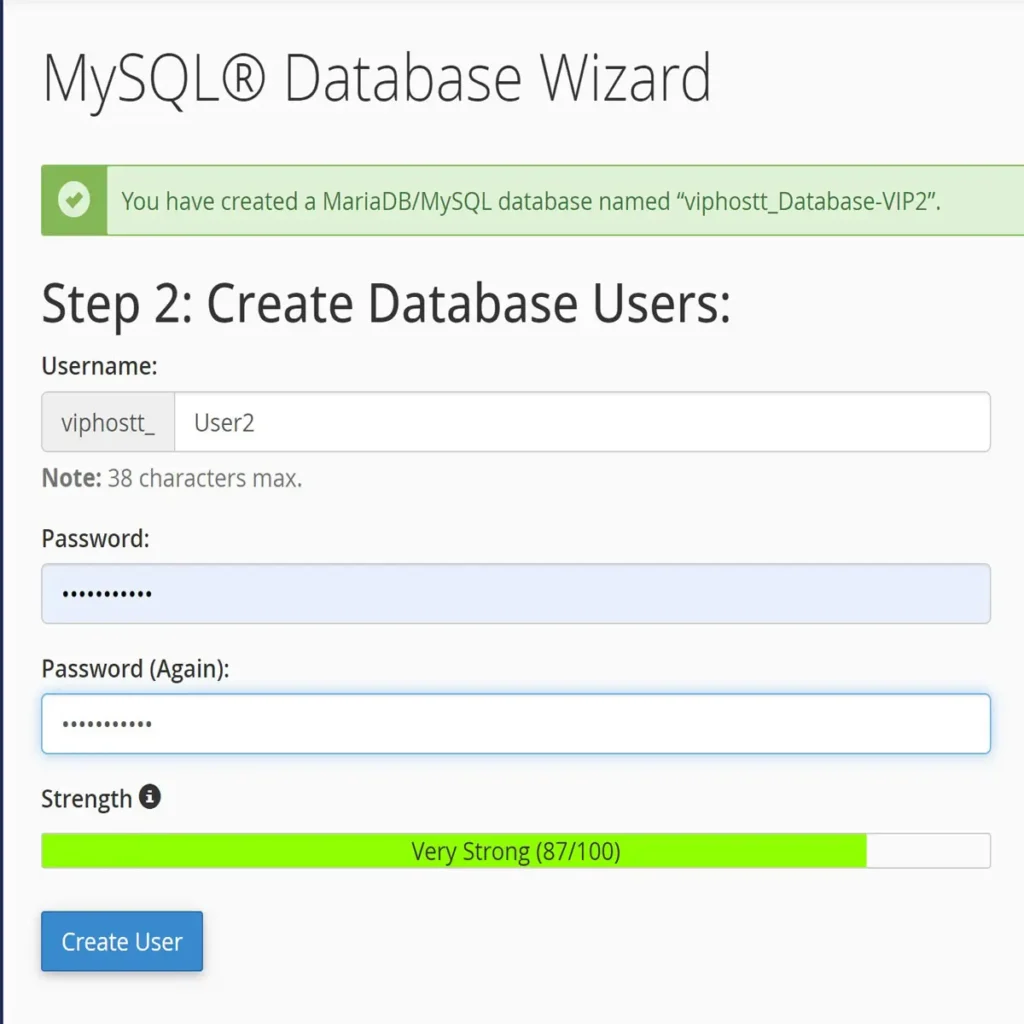Image resolution: width=1024 pixels, height=1024 pixels.
Task: Click the green success checkmark icon
Action: coord(74,199)
